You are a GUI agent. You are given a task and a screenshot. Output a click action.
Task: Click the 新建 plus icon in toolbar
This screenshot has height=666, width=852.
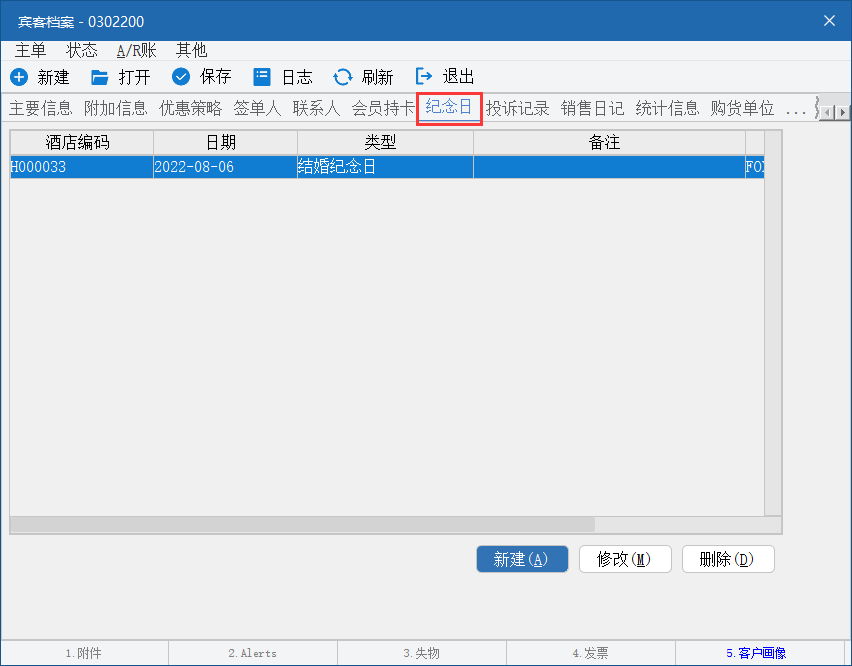pos(19,77)
